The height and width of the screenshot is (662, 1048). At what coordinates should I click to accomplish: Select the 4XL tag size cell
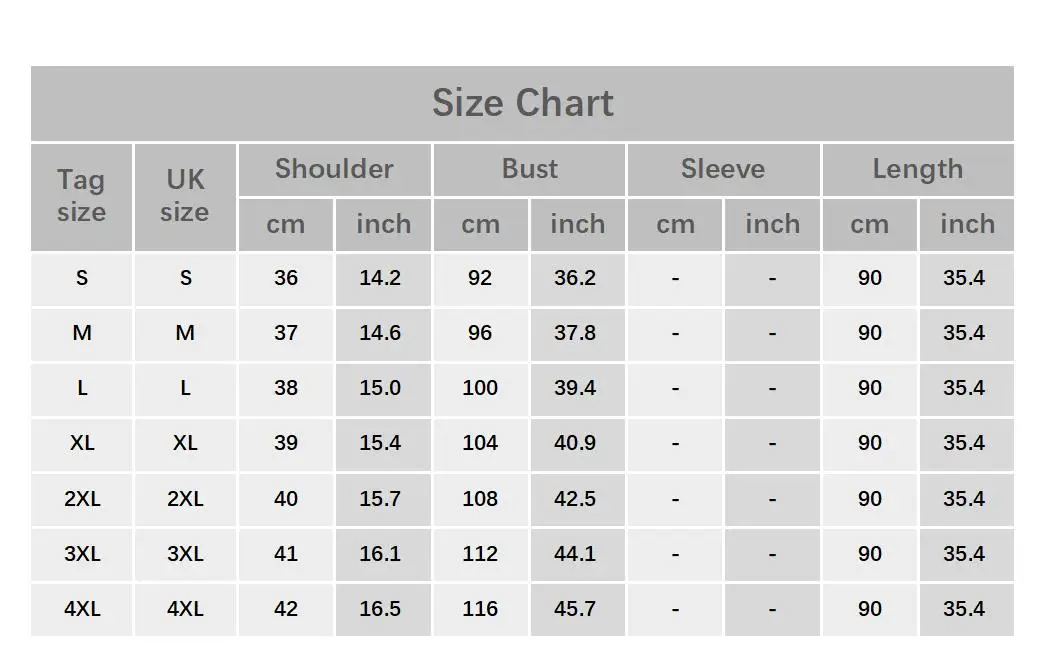tap(82, 609)
